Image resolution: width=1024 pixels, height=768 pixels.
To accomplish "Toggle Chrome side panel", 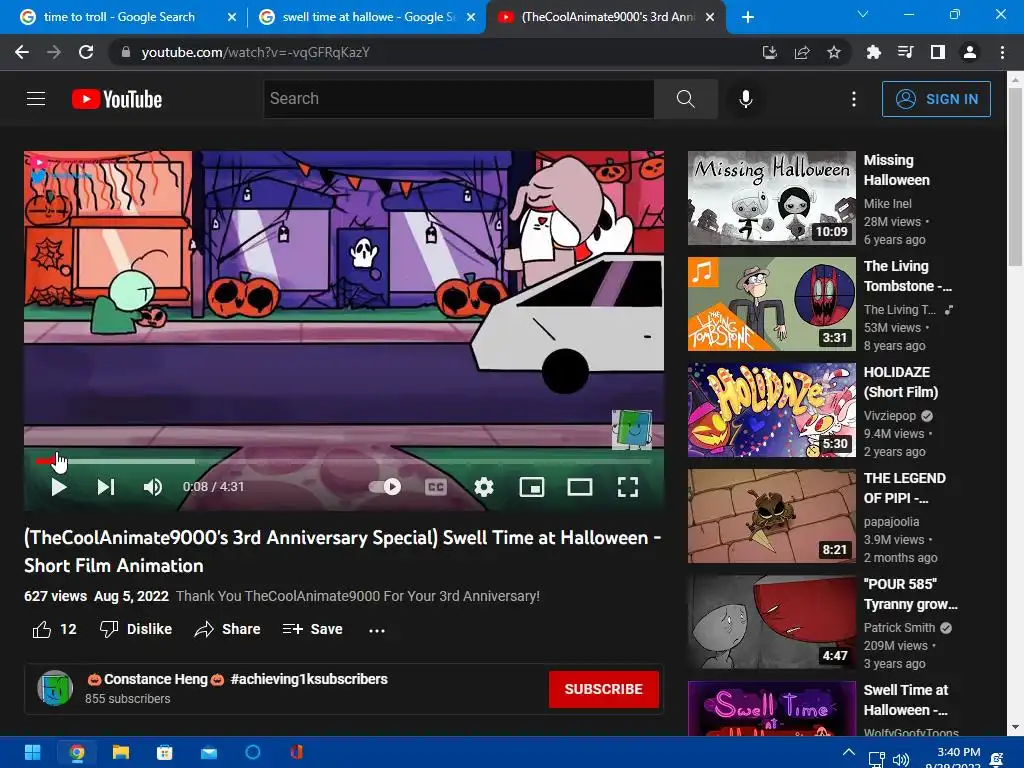I will 937,52.
